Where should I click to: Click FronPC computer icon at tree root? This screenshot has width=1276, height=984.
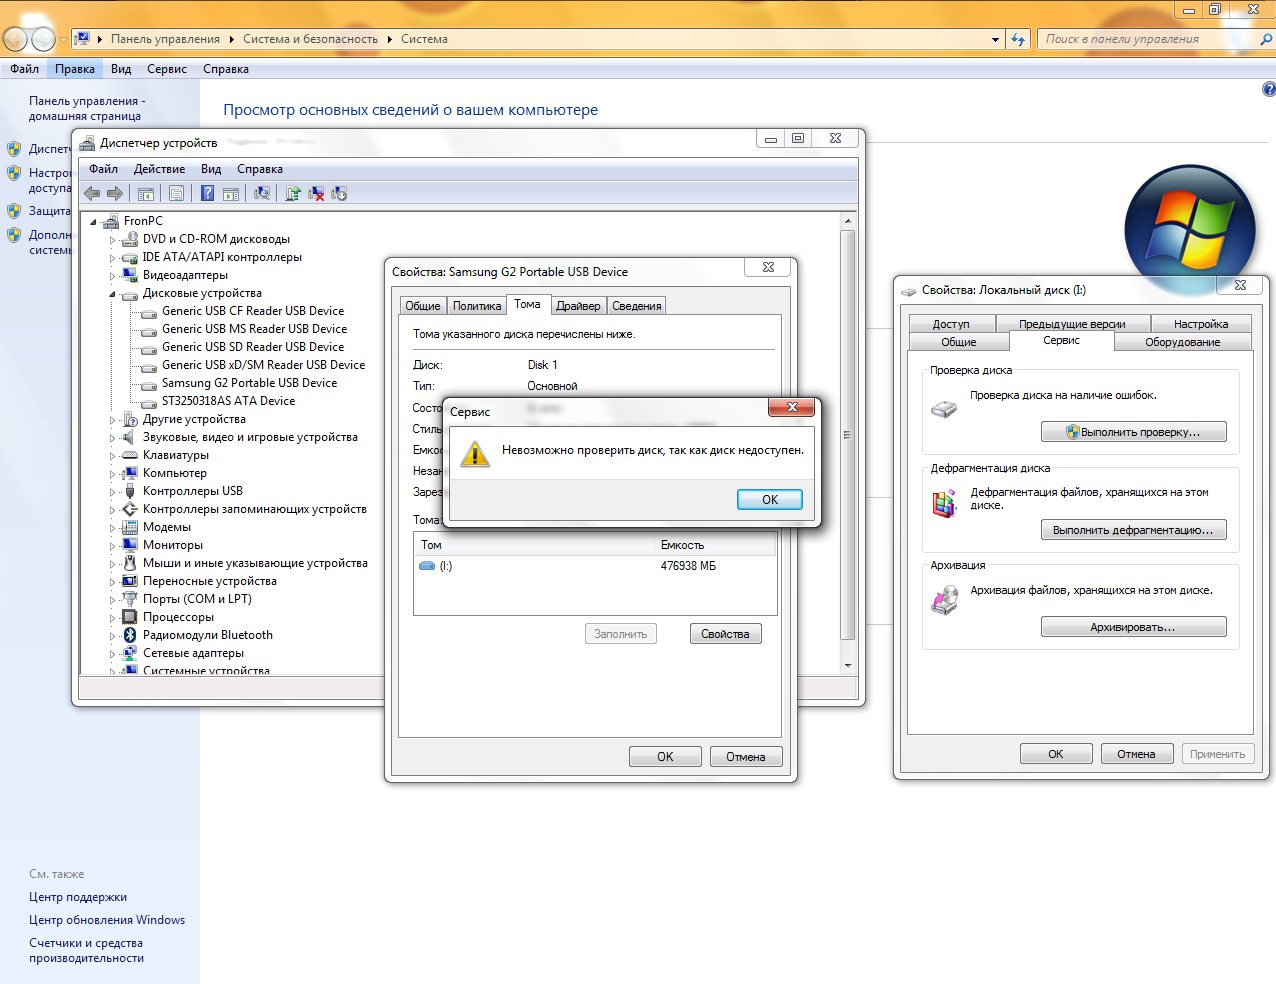(x=111, y=221)
